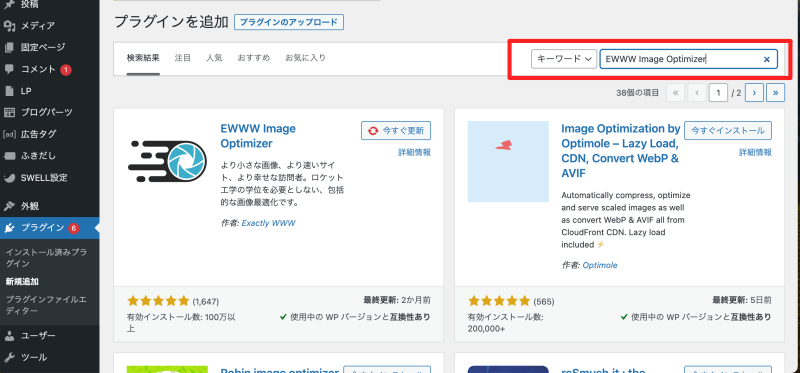The image size is (800, 373).
Task: Click the ツール menu label
Action: (34, 357)
